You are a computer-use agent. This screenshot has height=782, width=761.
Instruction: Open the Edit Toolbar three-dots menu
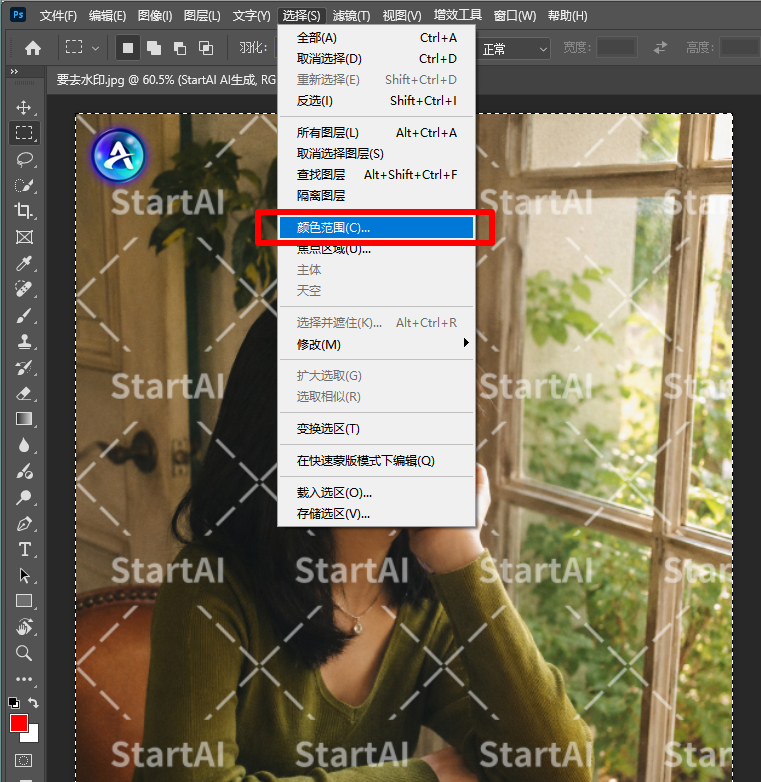click(24, 679)
